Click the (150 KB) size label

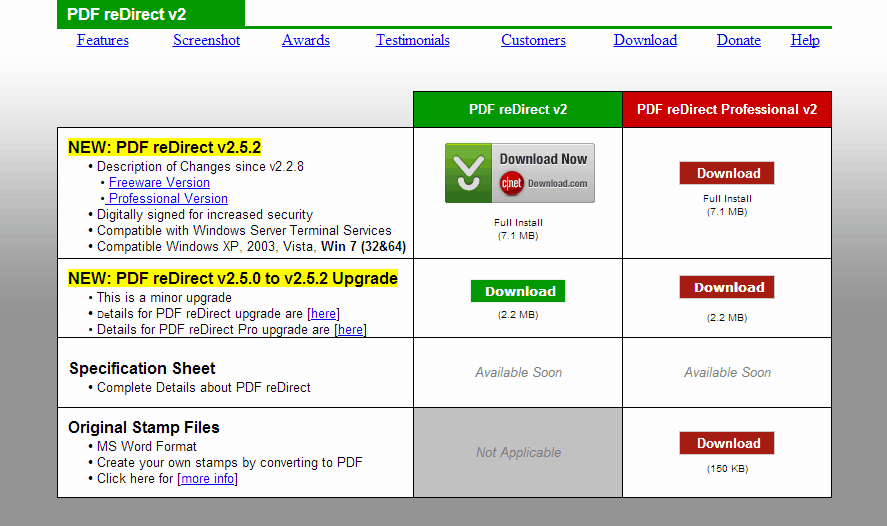point(727,469)
